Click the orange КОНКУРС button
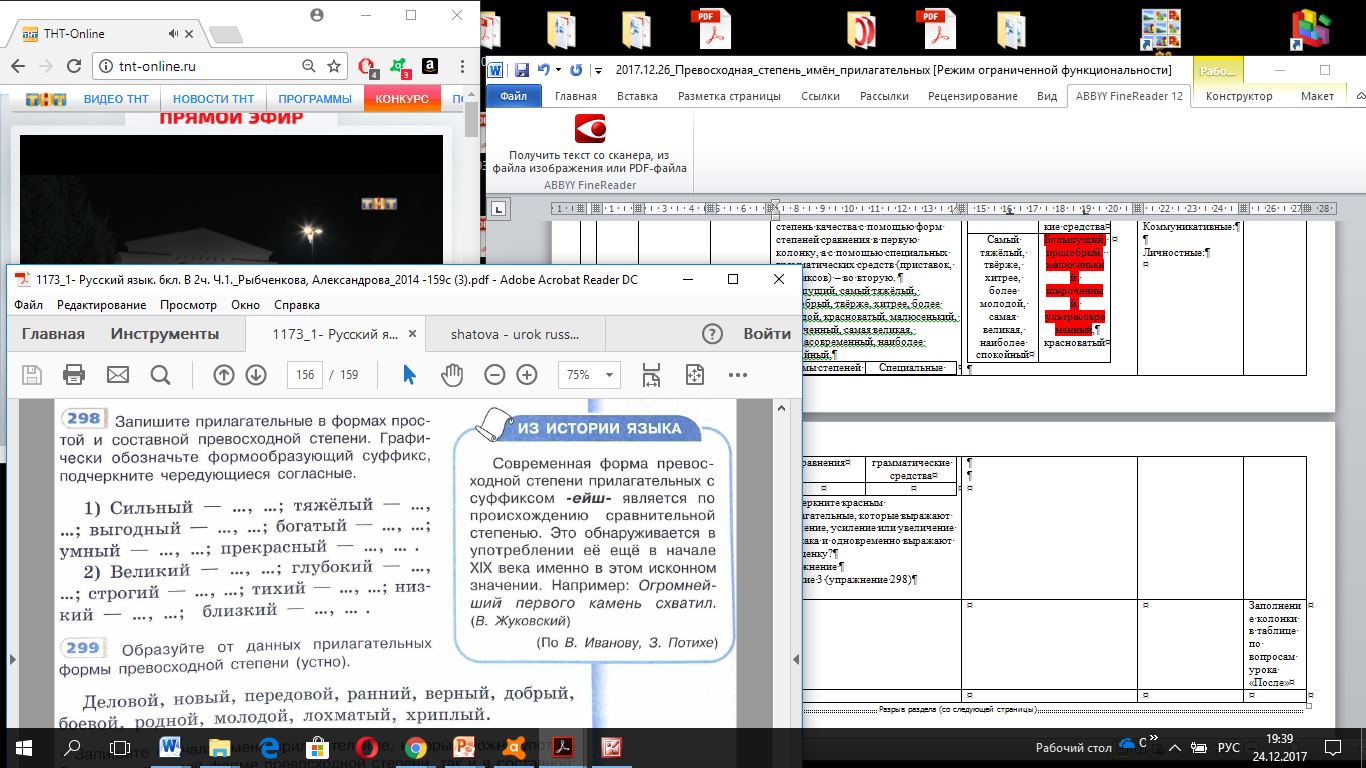The height and width of the screenshot is (768, 1366). pyautogui.click(x=402, y=99)
